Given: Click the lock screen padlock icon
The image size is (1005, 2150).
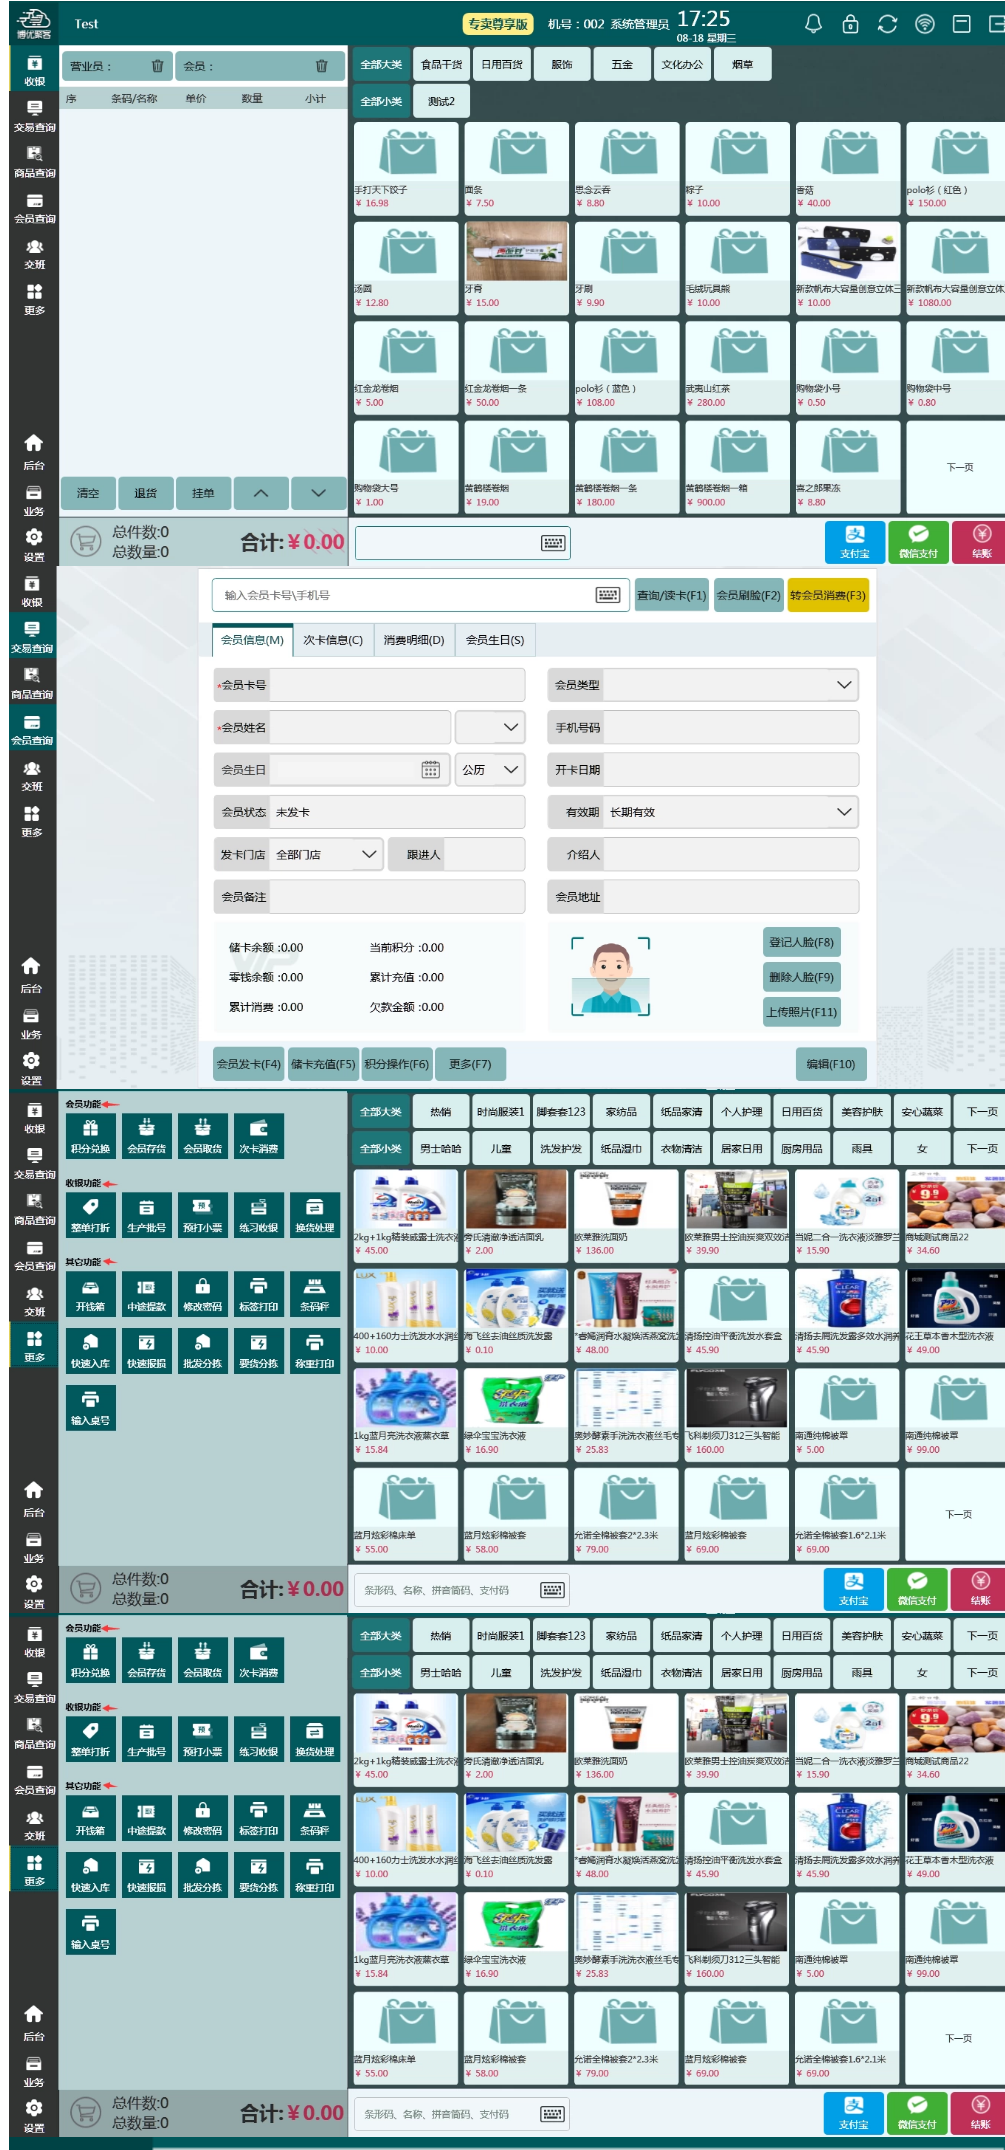Looking at the screenshot, I should 850,24.
